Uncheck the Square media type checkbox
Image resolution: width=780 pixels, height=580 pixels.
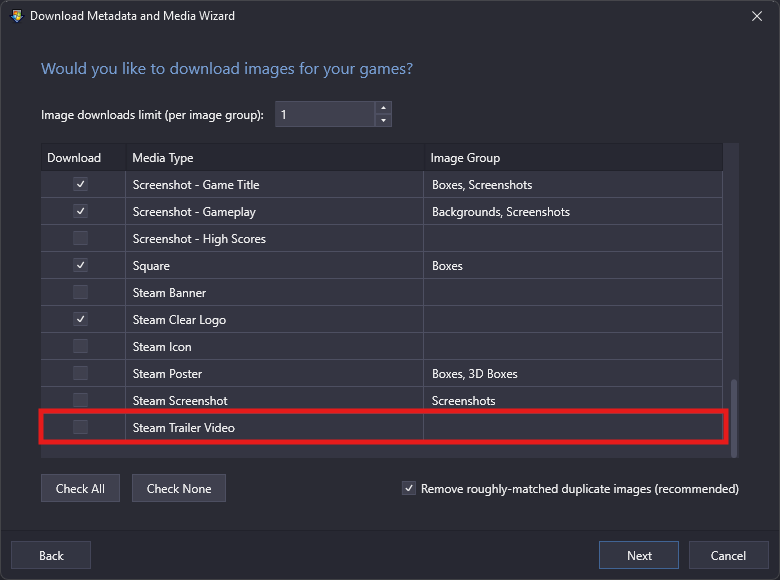81,265
